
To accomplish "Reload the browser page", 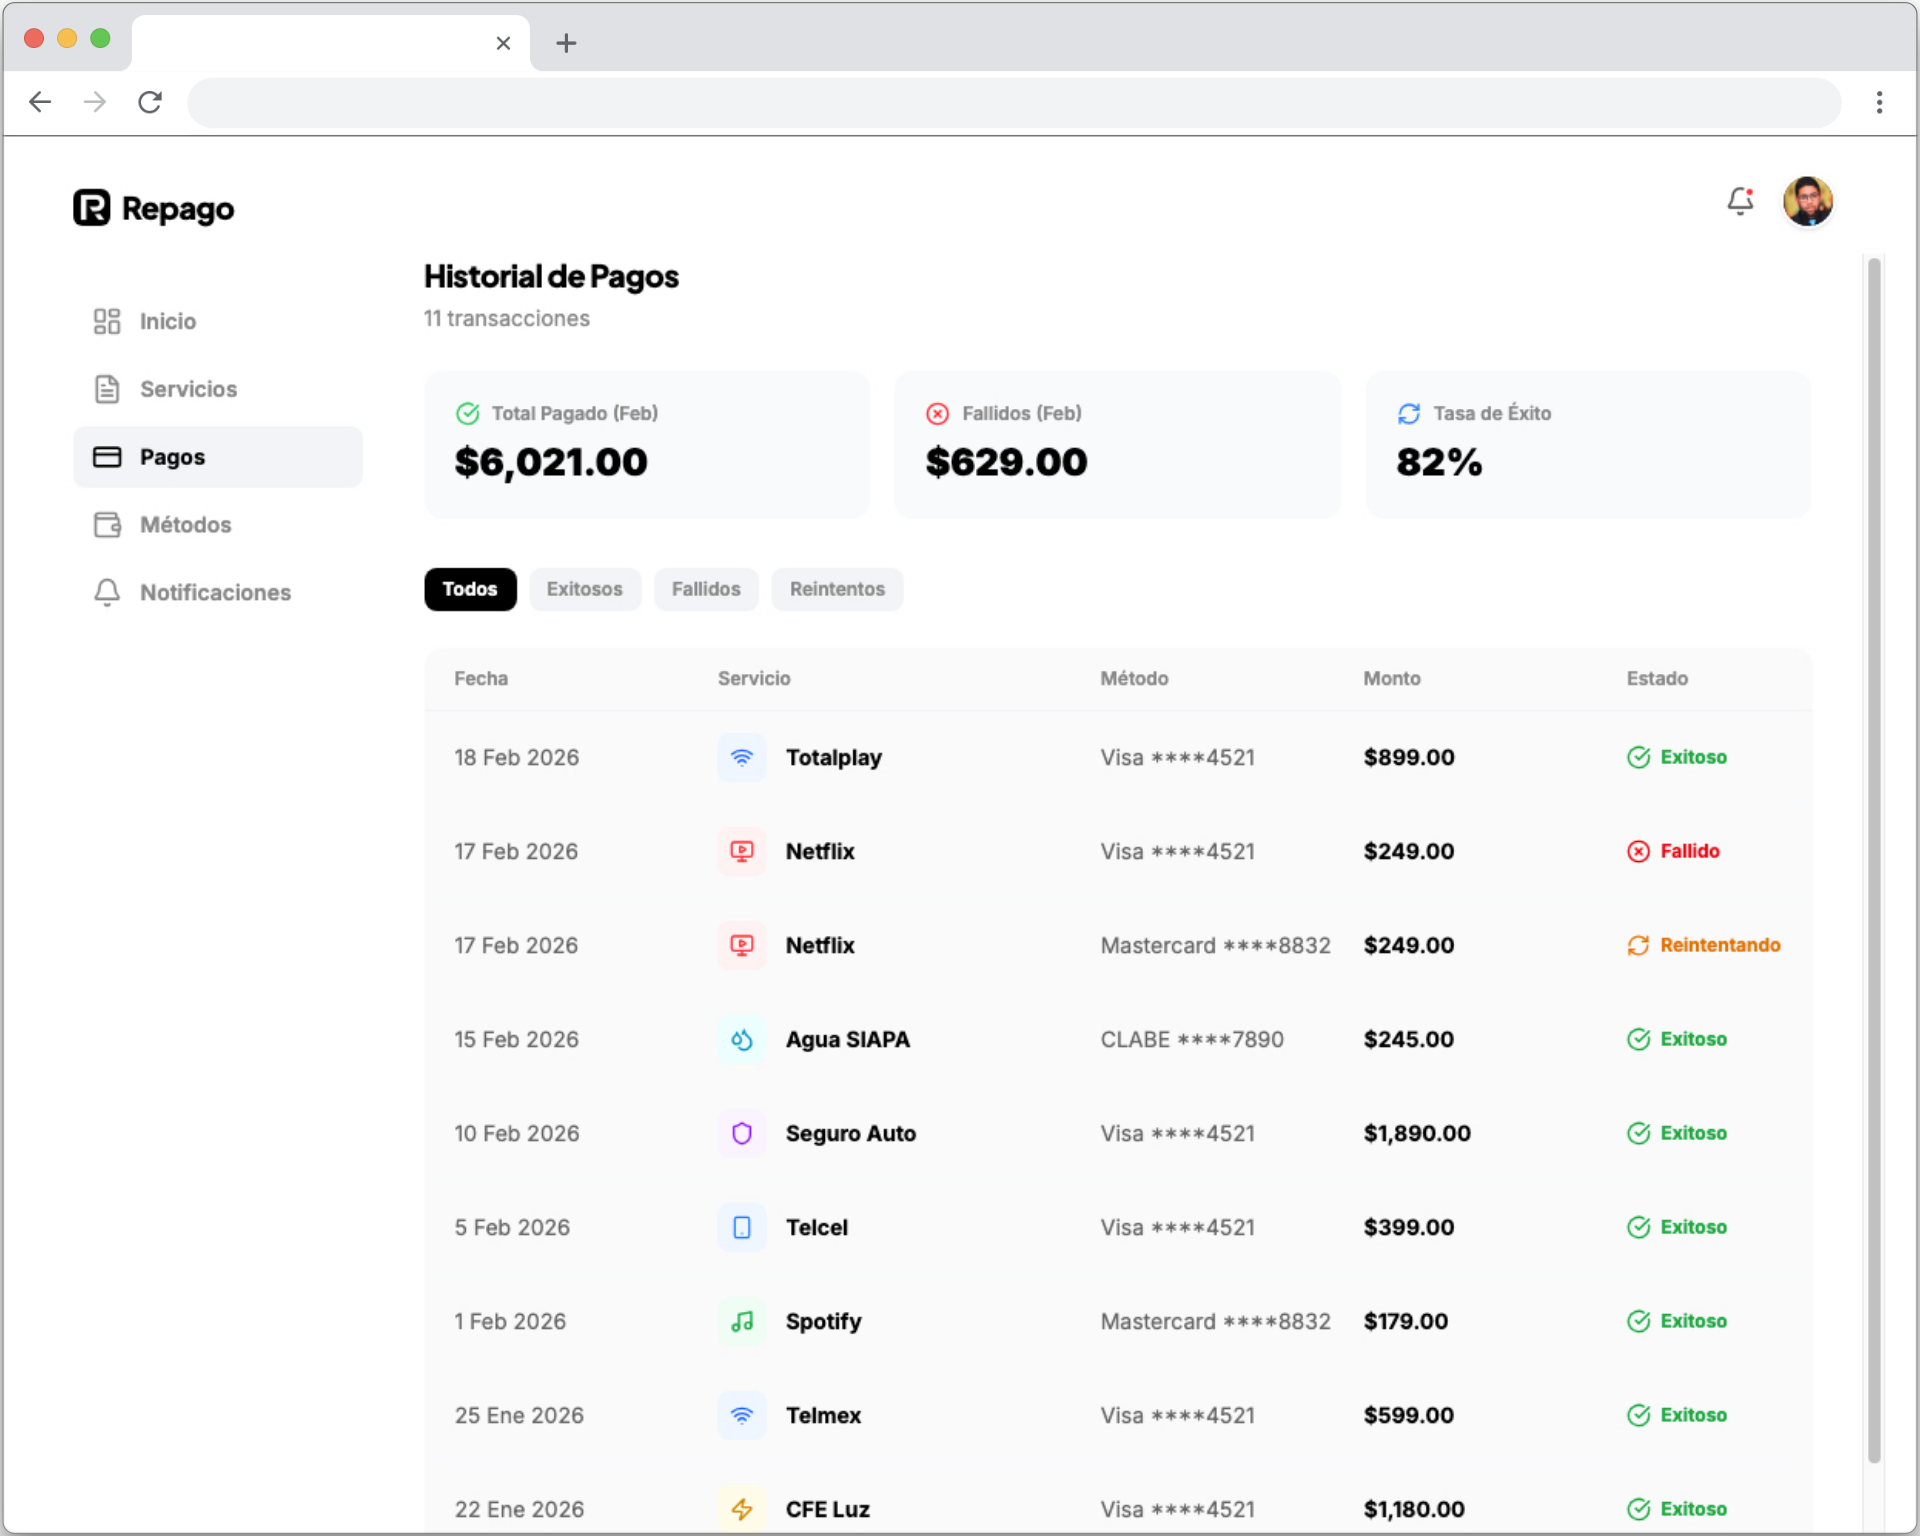I will (x=150, y=102).
